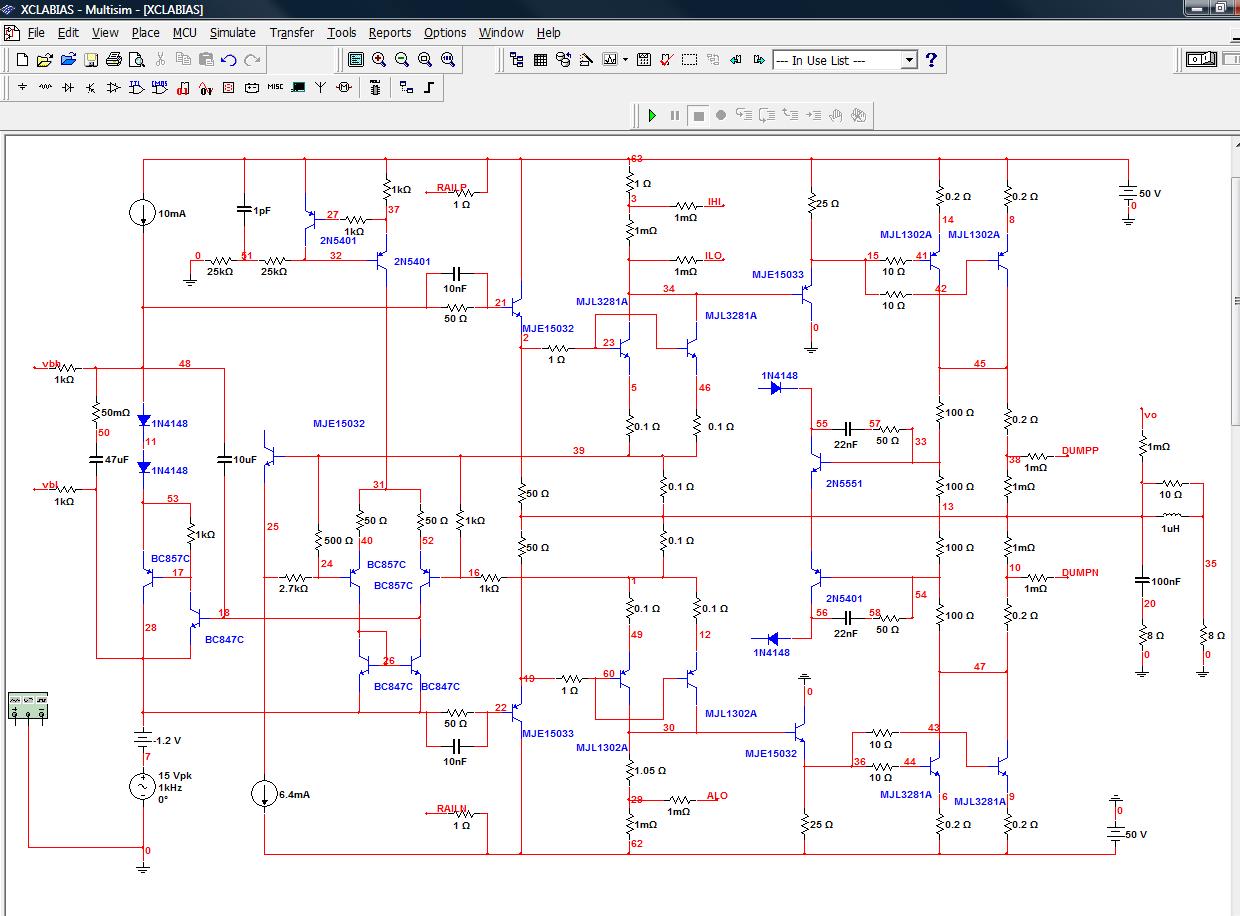The image size is (1240, 916).
Task: Pause the simulation
Action: (675, 116)
